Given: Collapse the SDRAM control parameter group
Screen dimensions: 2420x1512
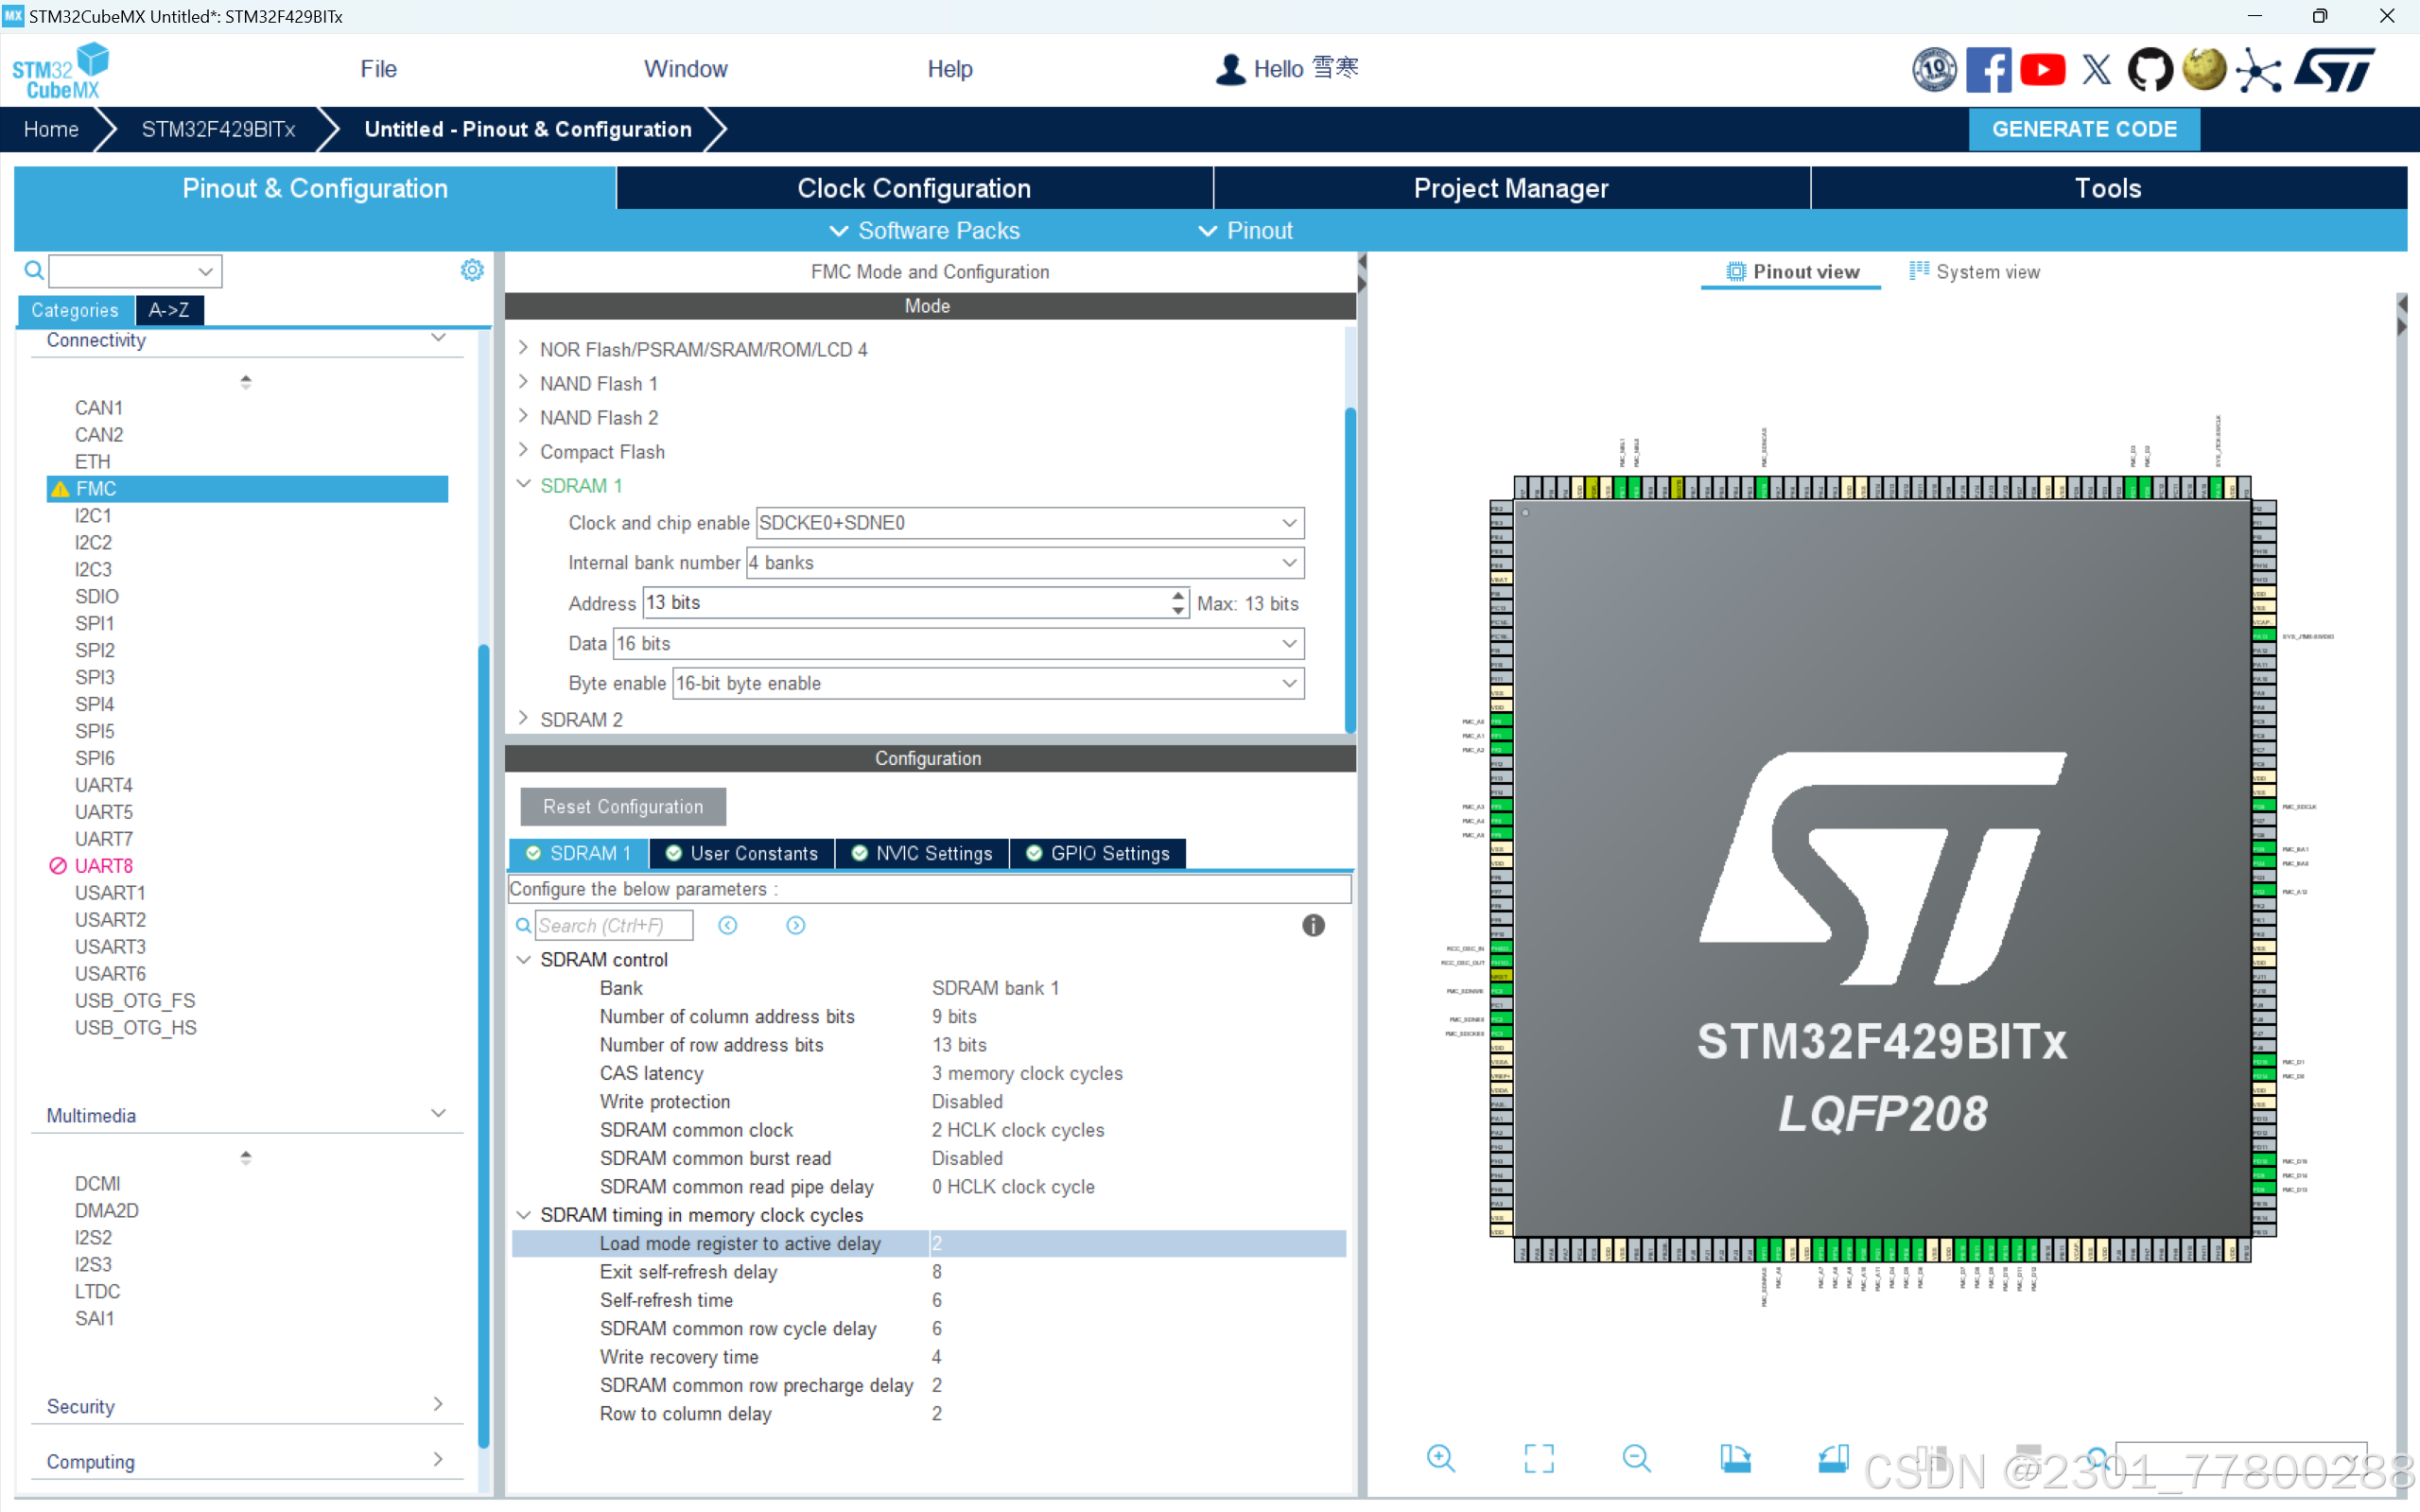Looking at the screenshot, I should pyautogui.click(x=524, y=959).
